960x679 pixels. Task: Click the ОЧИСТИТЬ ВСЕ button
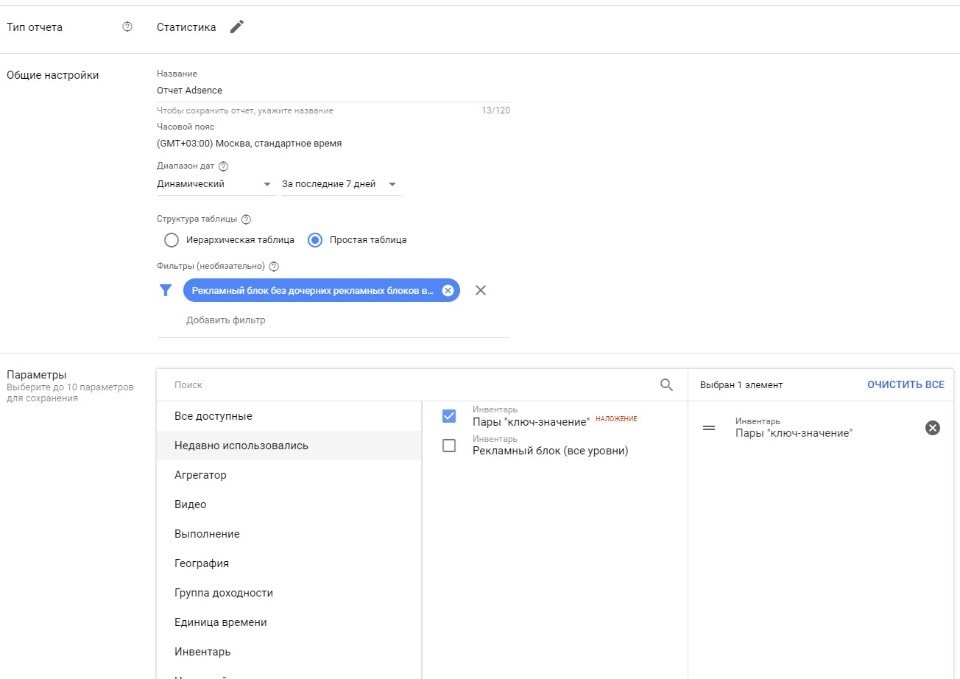pos(905,384)
